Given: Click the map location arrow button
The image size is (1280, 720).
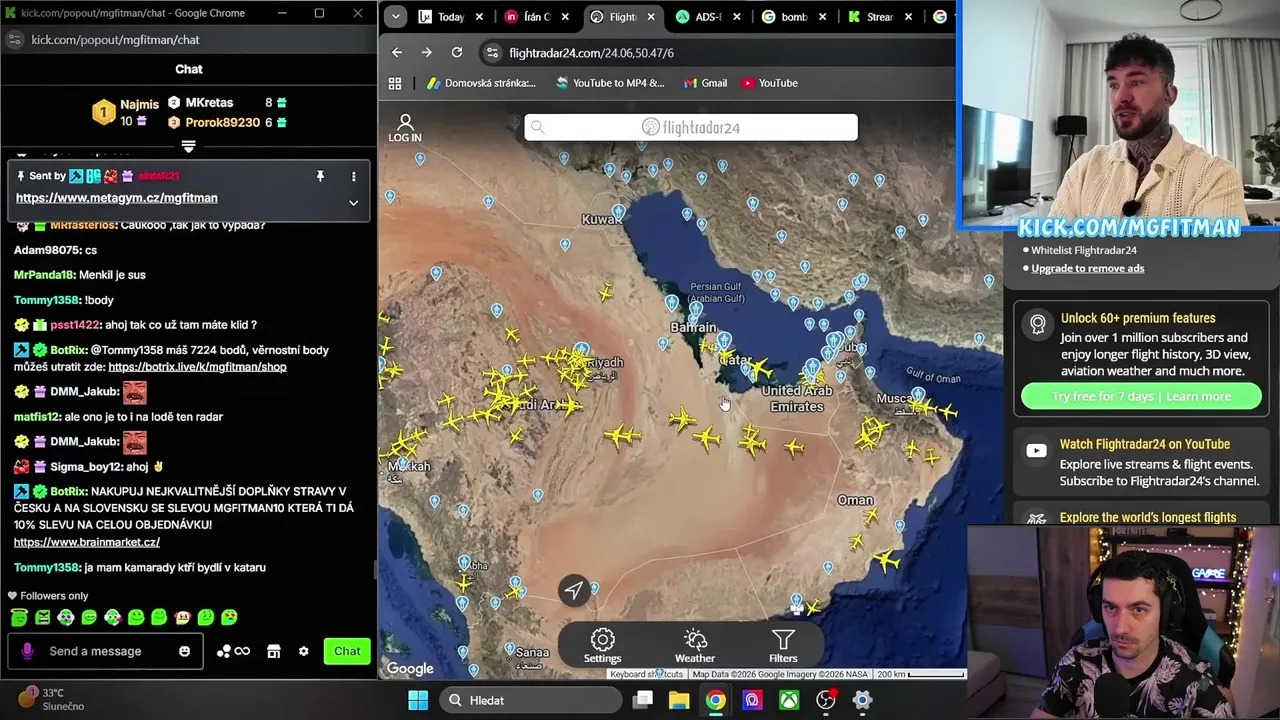Looking at the screenshot, I should point(574,590).
